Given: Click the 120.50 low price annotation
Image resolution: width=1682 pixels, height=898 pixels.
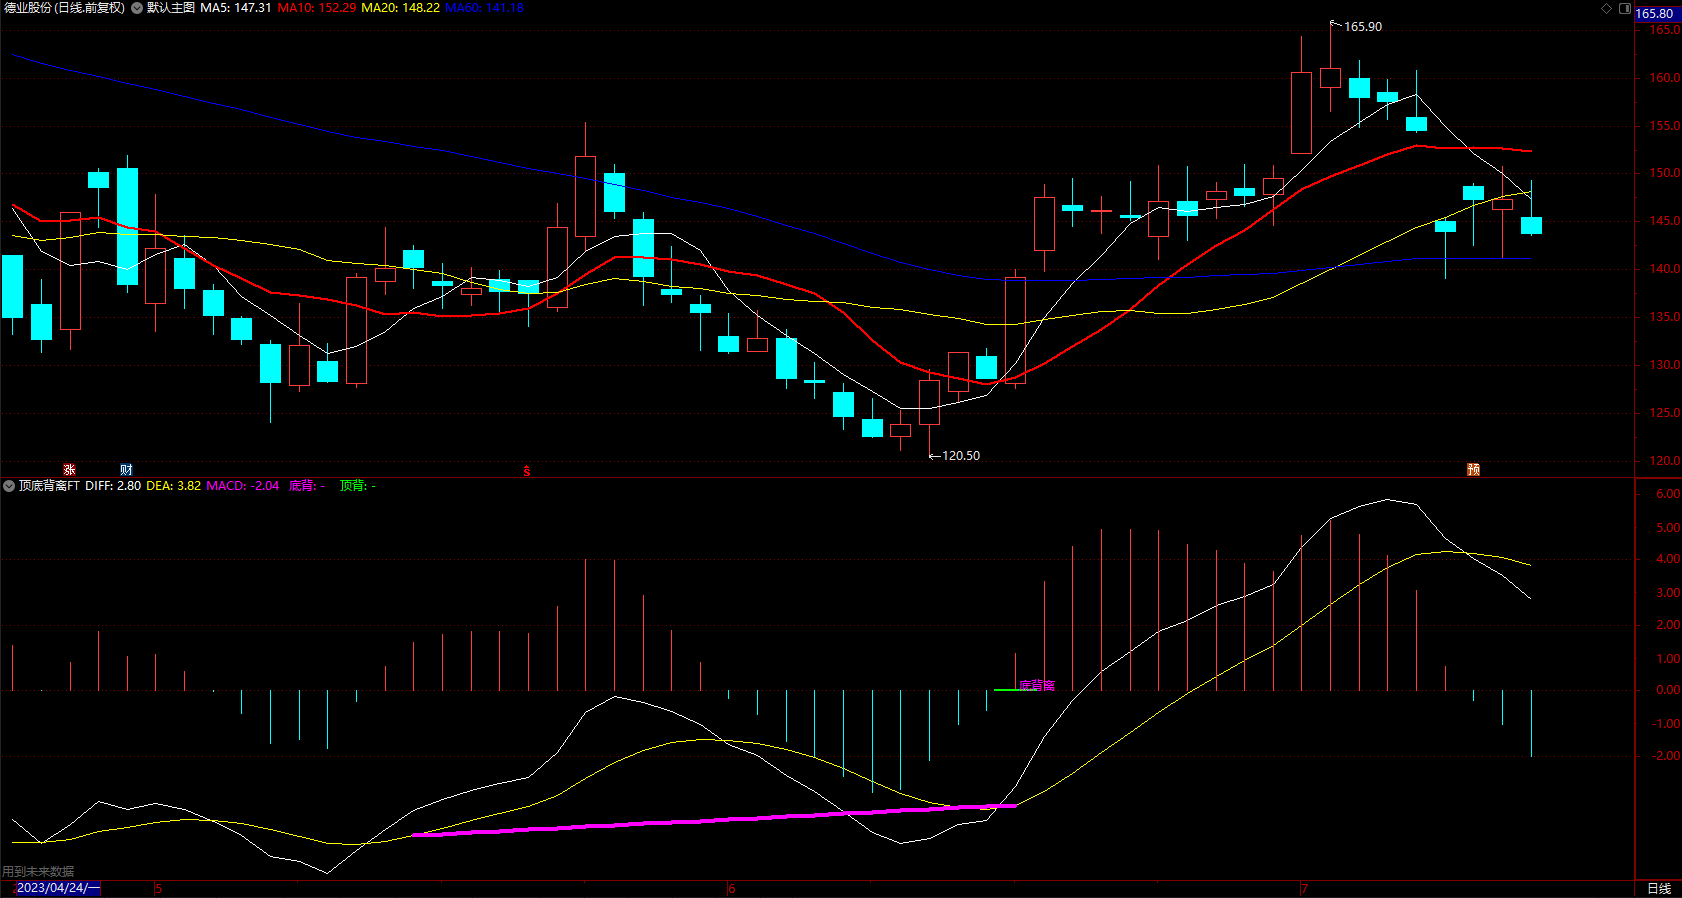Looking at the screenshot, I should point(961,456).
